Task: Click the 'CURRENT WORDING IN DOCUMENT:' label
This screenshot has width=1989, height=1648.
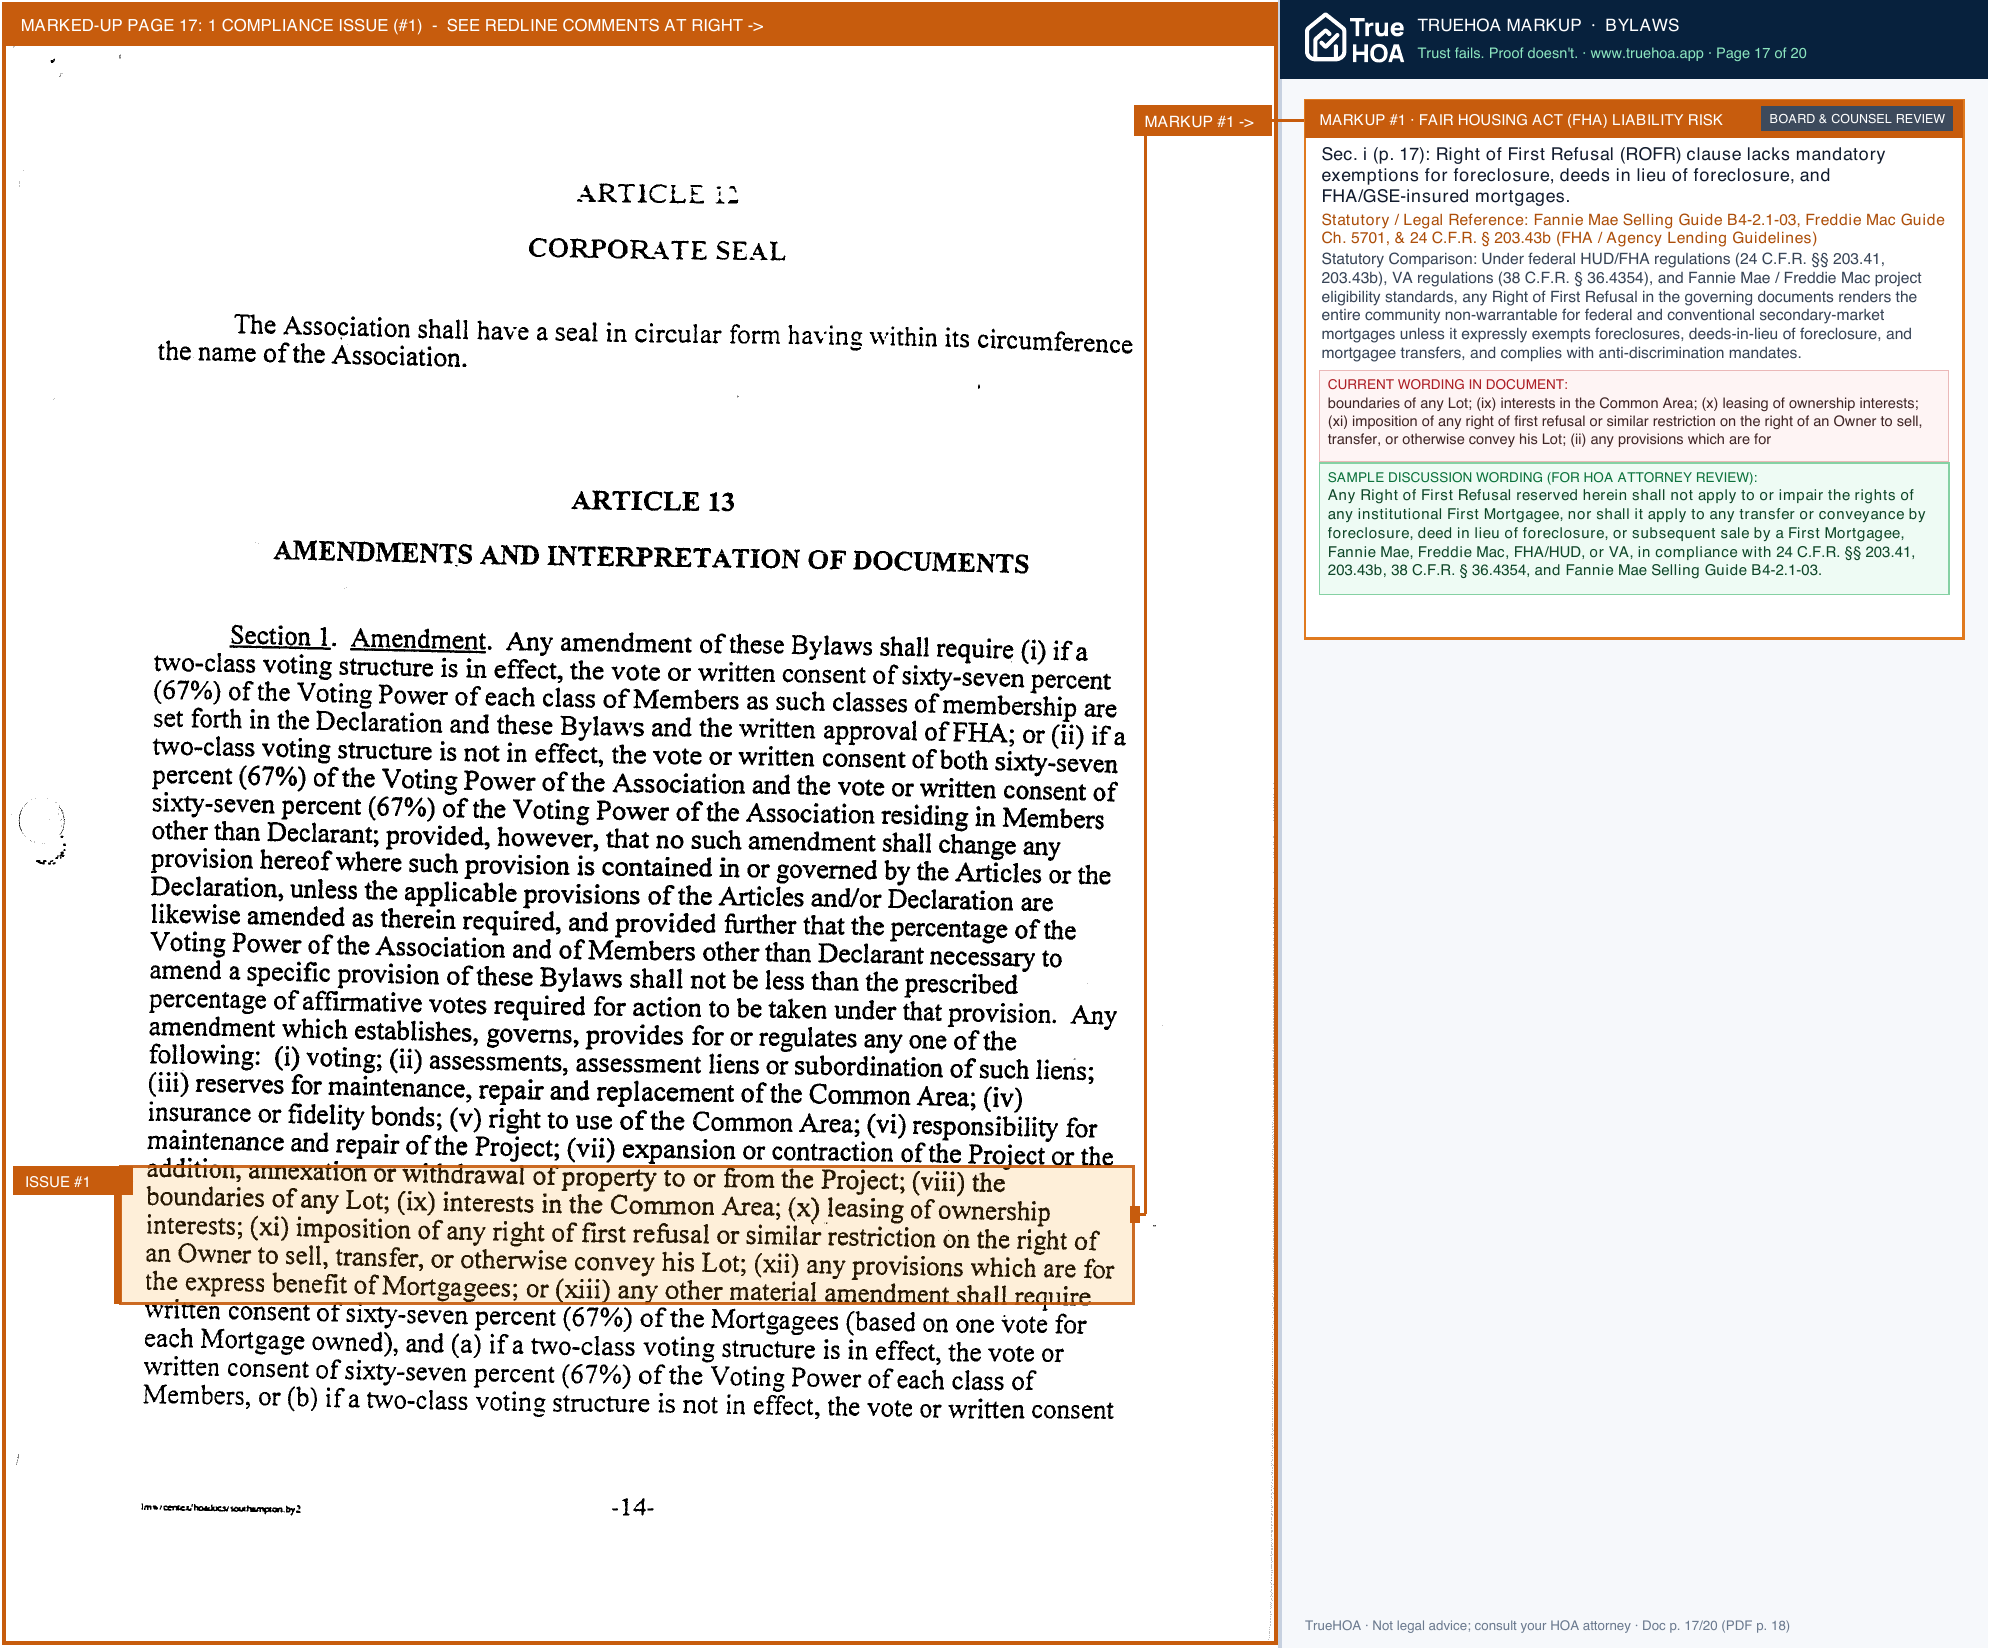Action: point(1447,384)
